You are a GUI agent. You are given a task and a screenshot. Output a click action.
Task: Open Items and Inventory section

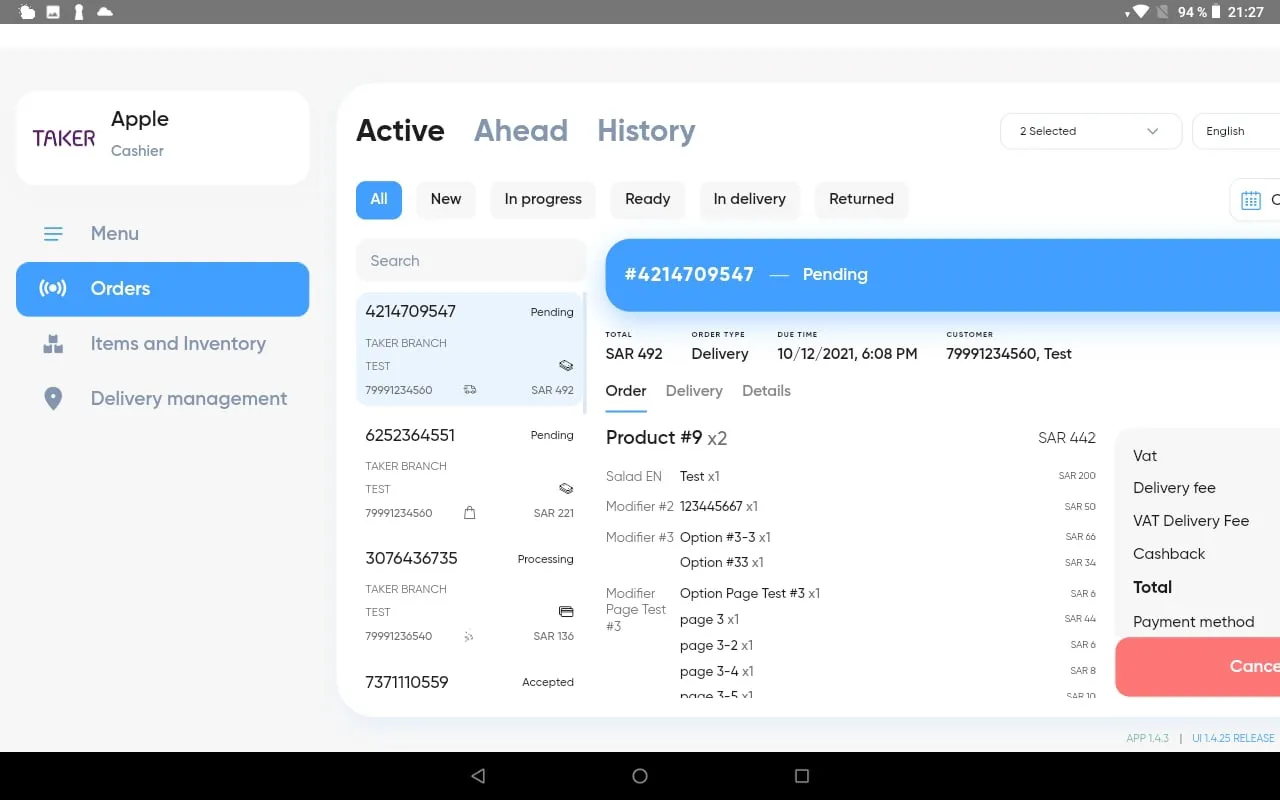point(163,344)
